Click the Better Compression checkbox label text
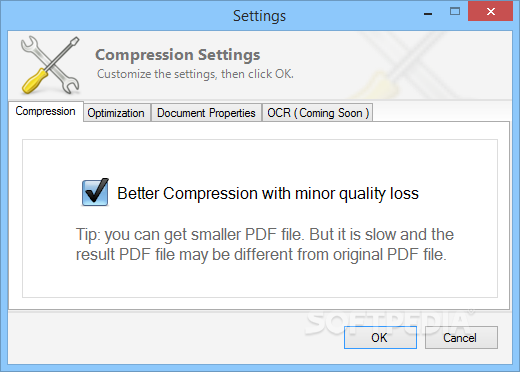This screenshot has height=372, width=520. (268, 193)
